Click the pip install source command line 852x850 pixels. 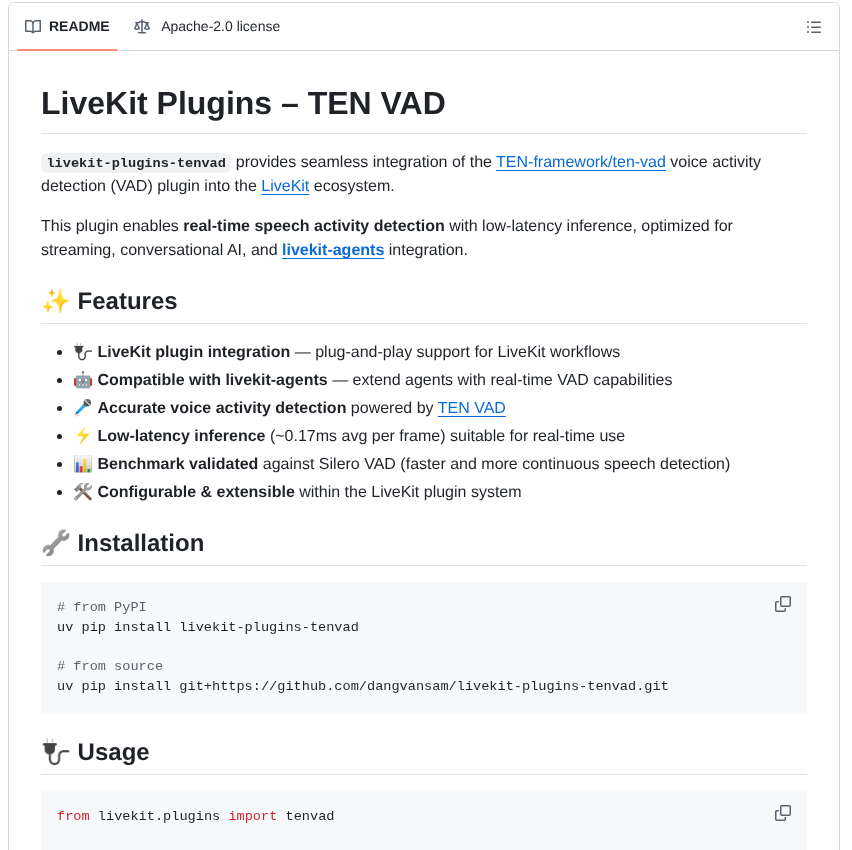point(363,686)
